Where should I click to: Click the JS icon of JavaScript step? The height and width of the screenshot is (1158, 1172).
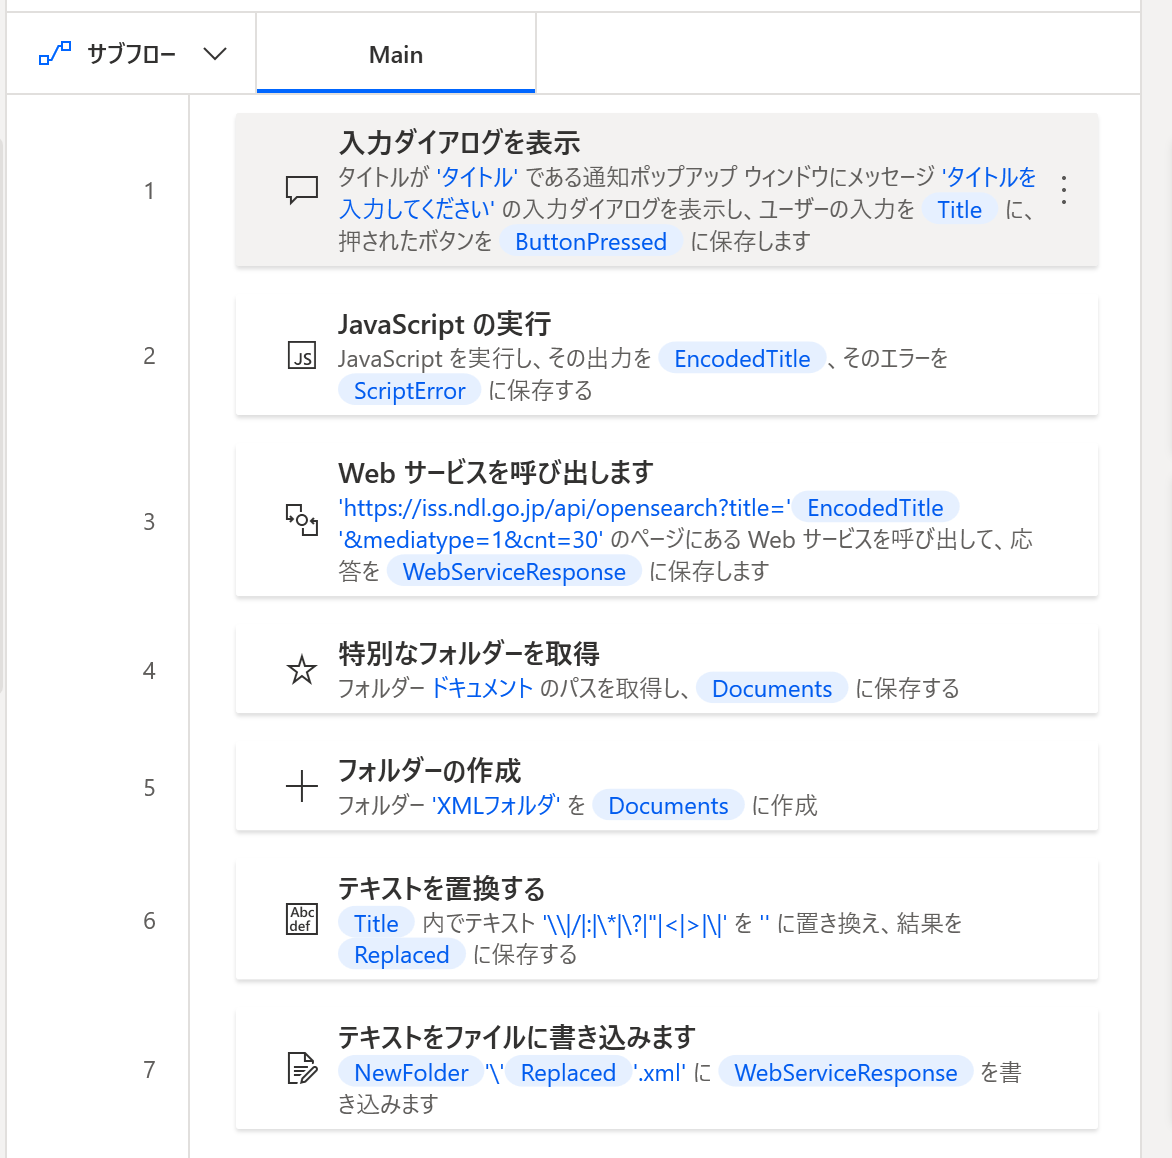[x=302, y=356]
